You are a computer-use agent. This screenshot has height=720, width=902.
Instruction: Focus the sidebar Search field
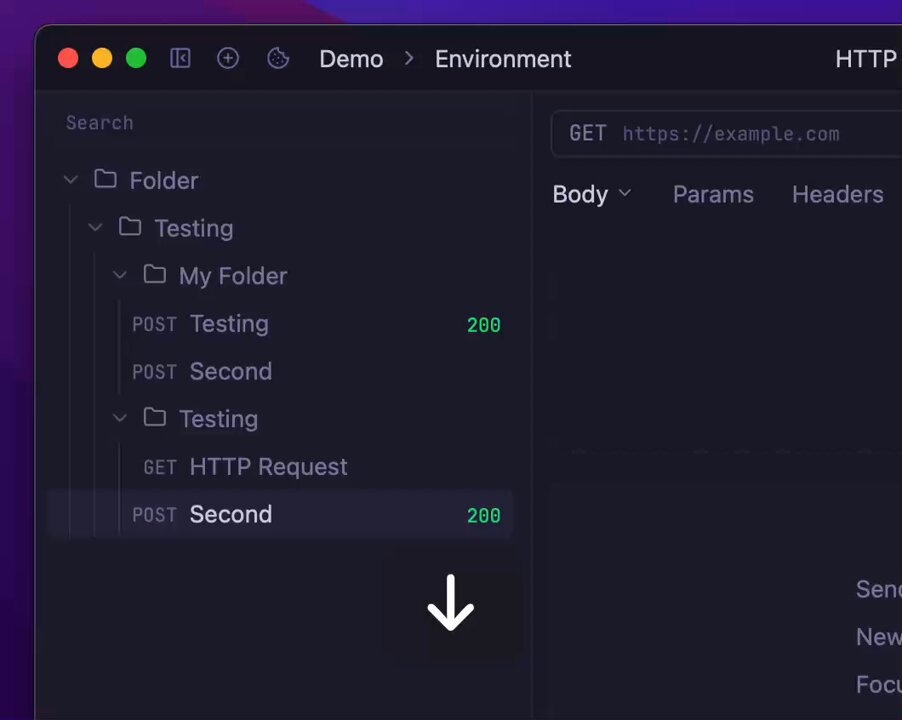click(282, 122)
